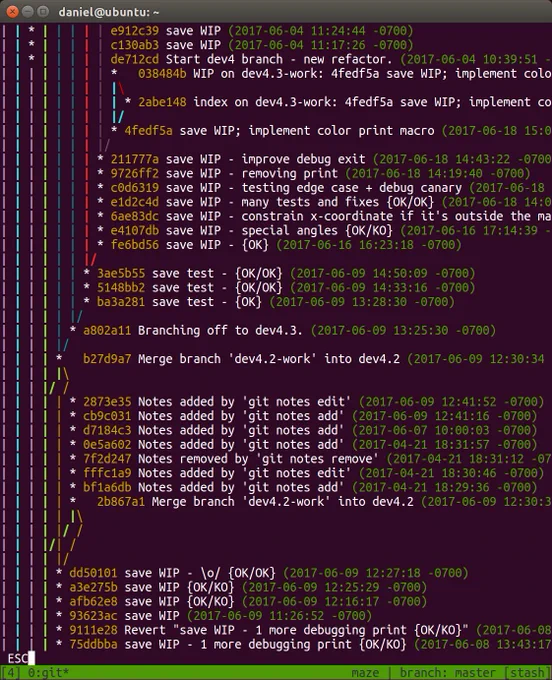Select commit hash e912c39

tap(134, 31)
